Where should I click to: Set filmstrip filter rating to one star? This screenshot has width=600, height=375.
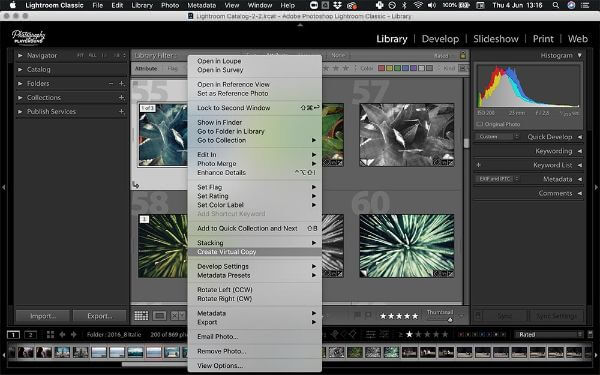coord(409,335)
